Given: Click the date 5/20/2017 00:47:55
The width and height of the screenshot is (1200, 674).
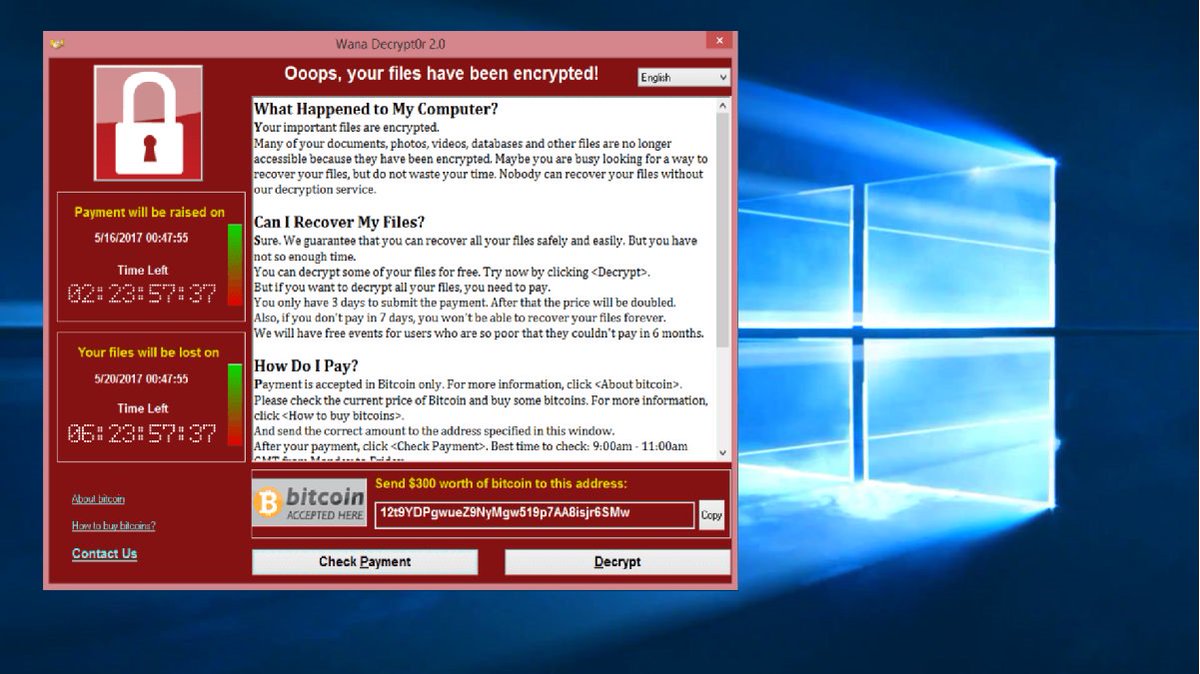Looking at the screenshot, I should 141,379.
